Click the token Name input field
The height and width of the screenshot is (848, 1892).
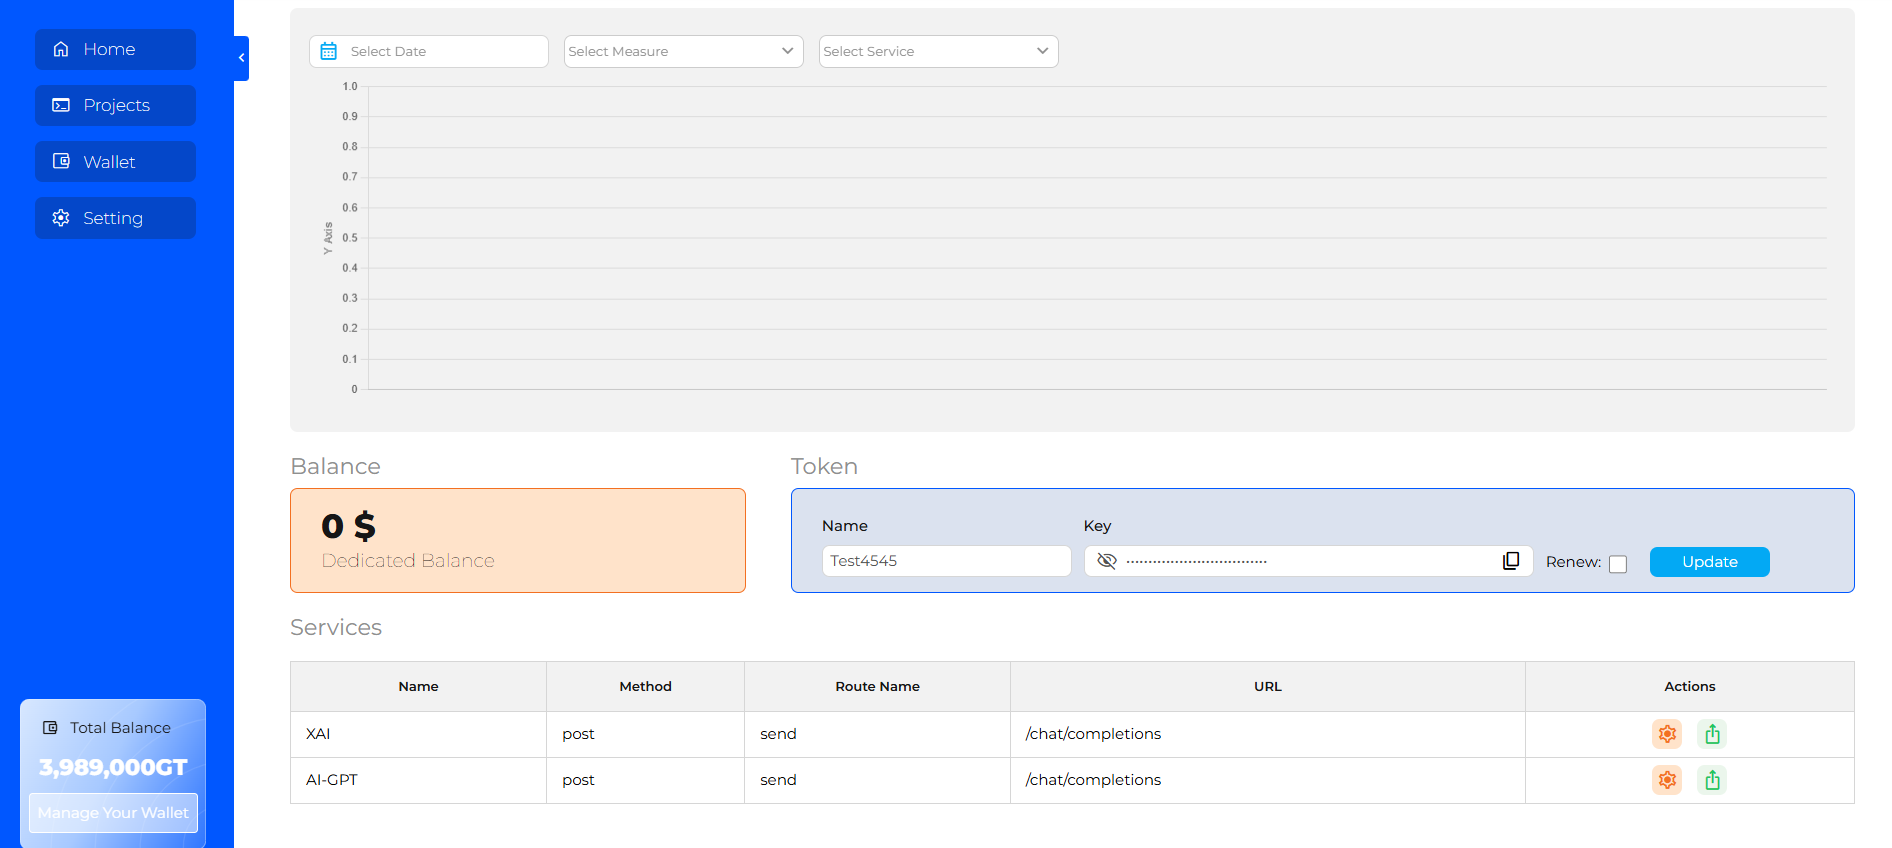point(945,561)
